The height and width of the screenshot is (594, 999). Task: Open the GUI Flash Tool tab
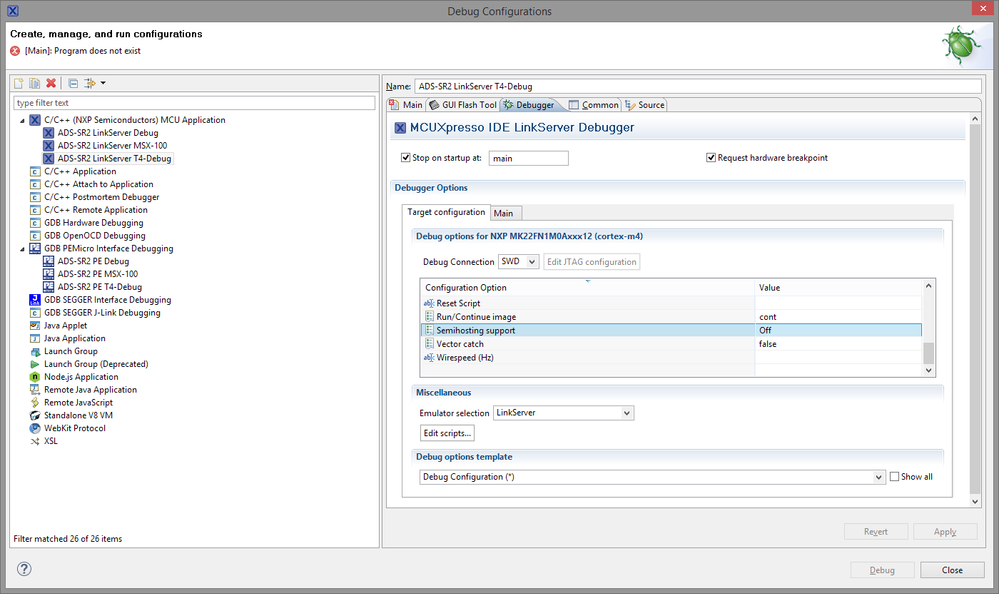pyautogui.click(x=463, y=105)
